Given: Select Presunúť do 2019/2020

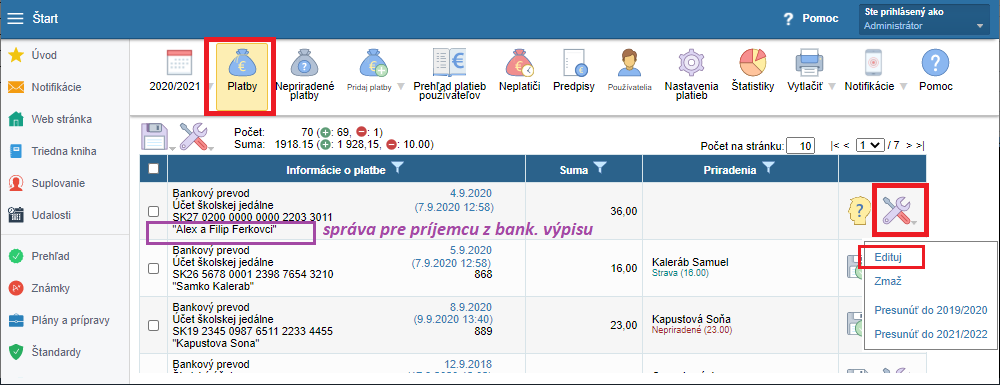Looking at the screenshot, I should 930,311.
